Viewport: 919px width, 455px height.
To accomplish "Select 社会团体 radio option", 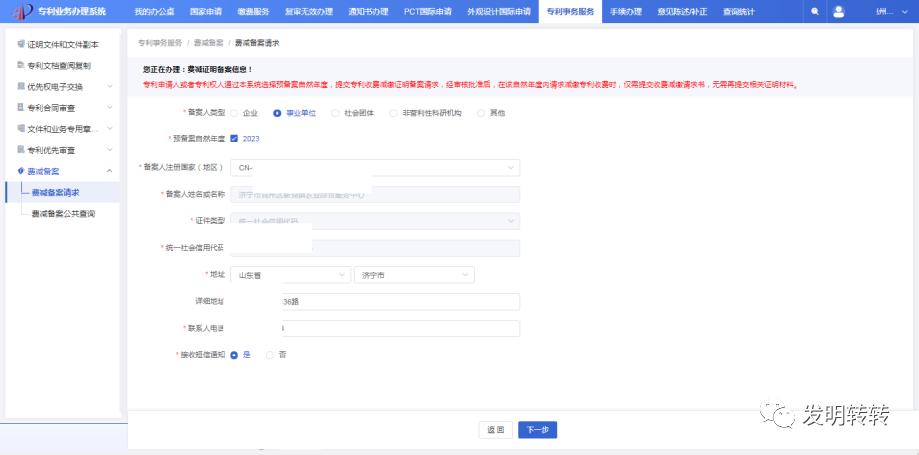I will tap(335, 113).
